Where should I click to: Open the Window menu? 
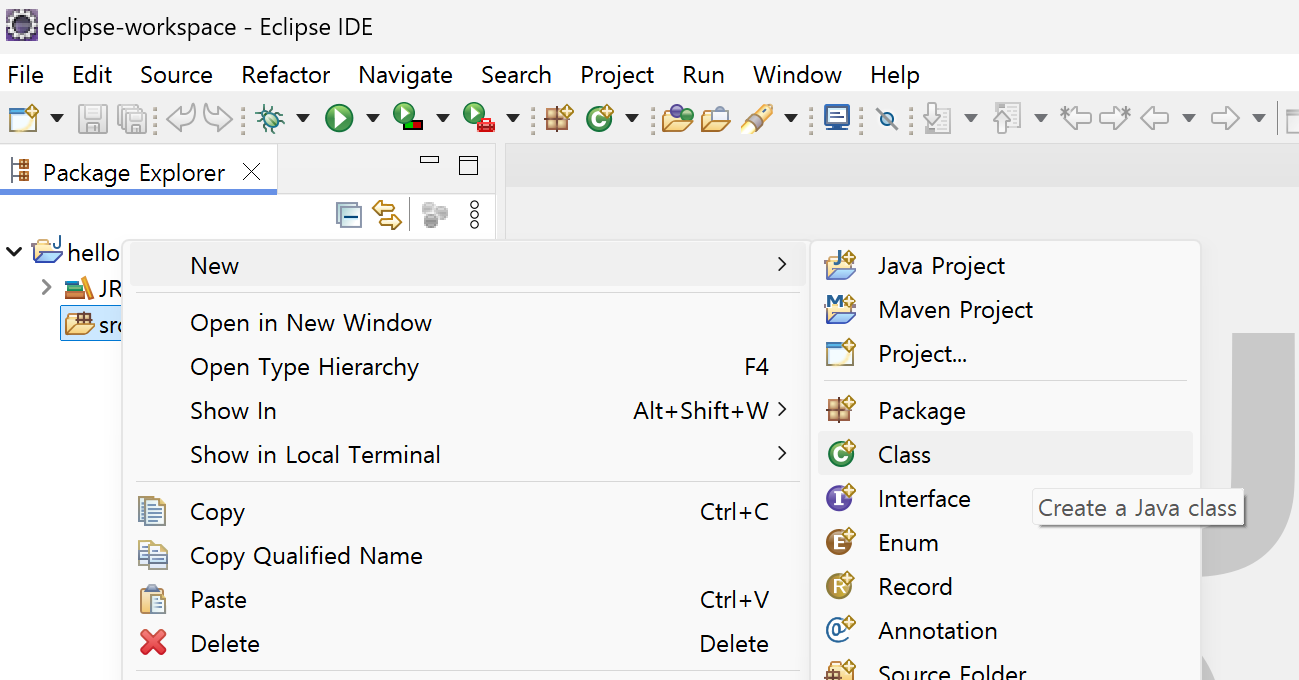pos(797,75)
